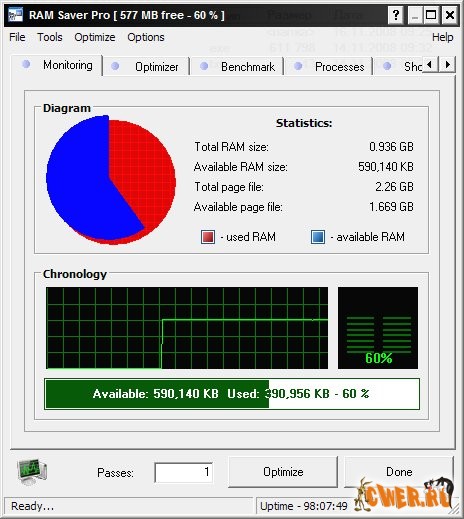
Task: Click the RAM Saver Pro title bar icon
Action: tap(16, 15)
